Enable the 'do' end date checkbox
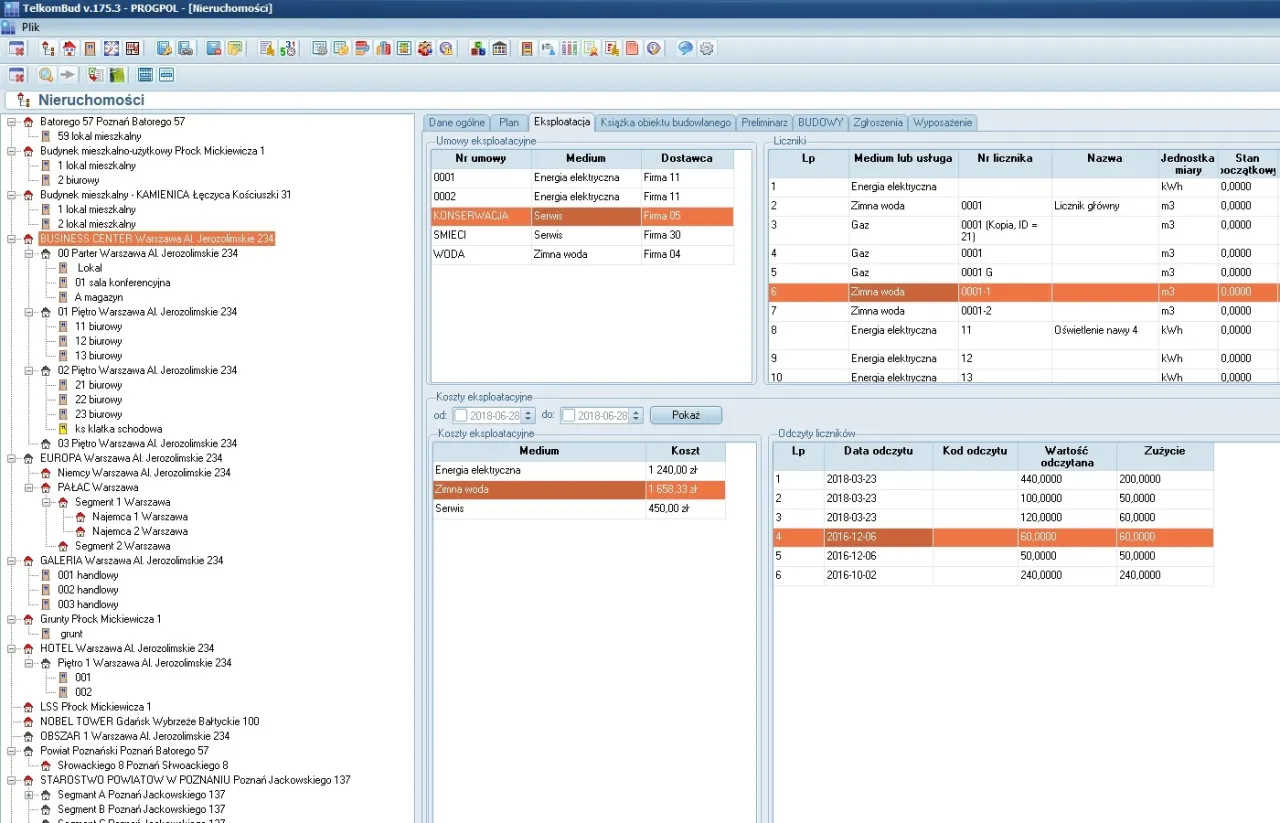The image size is (1280, 823). [568, 415]
